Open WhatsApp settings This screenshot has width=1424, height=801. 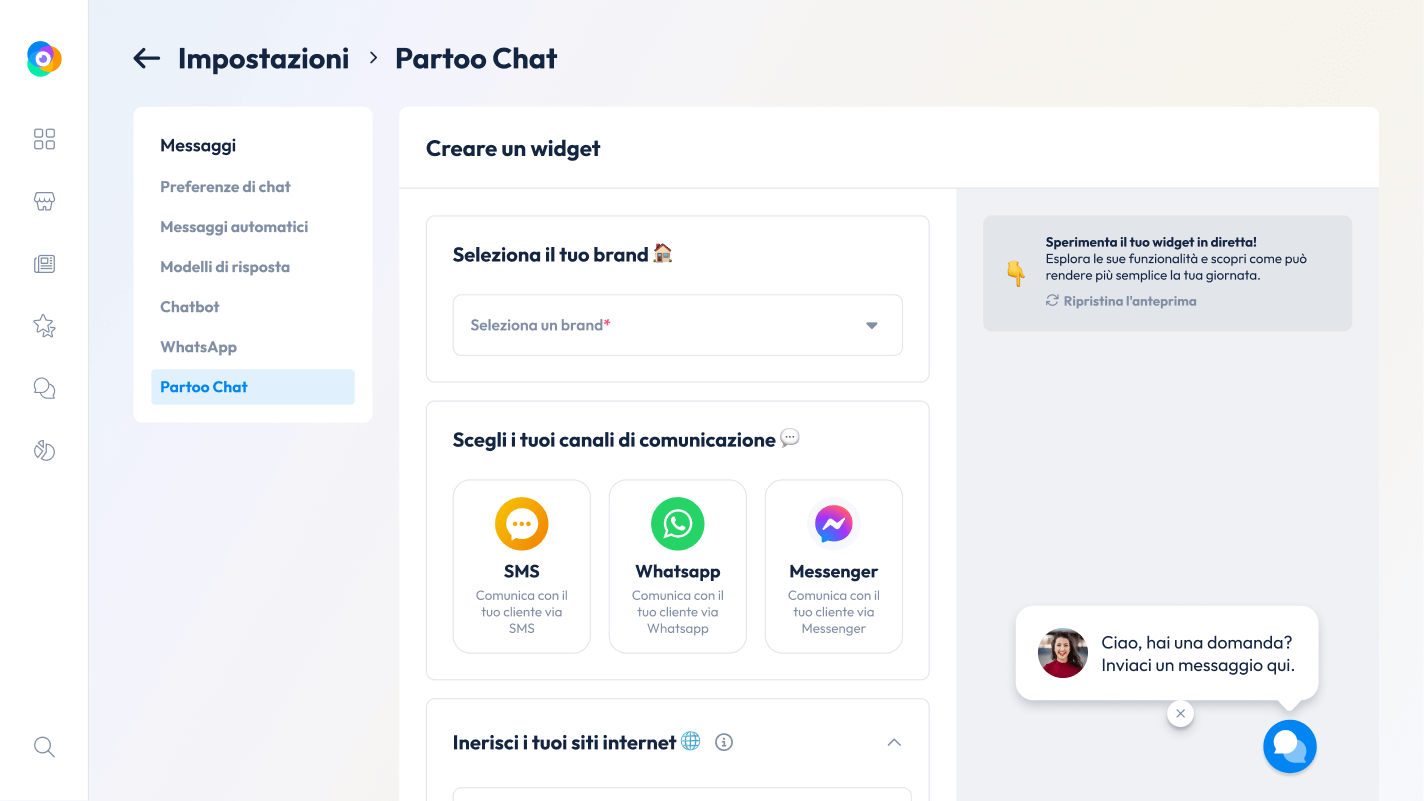(198, 347)
